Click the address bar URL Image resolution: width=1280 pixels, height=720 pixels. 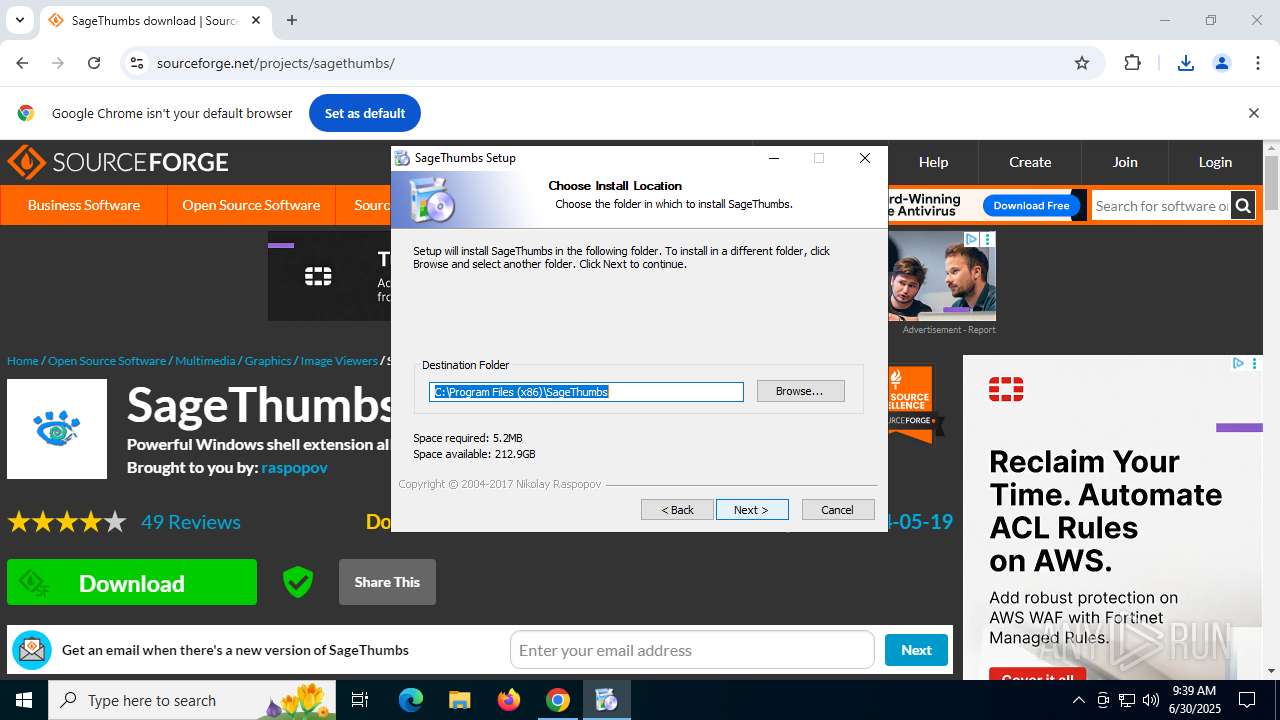(276, 63)
